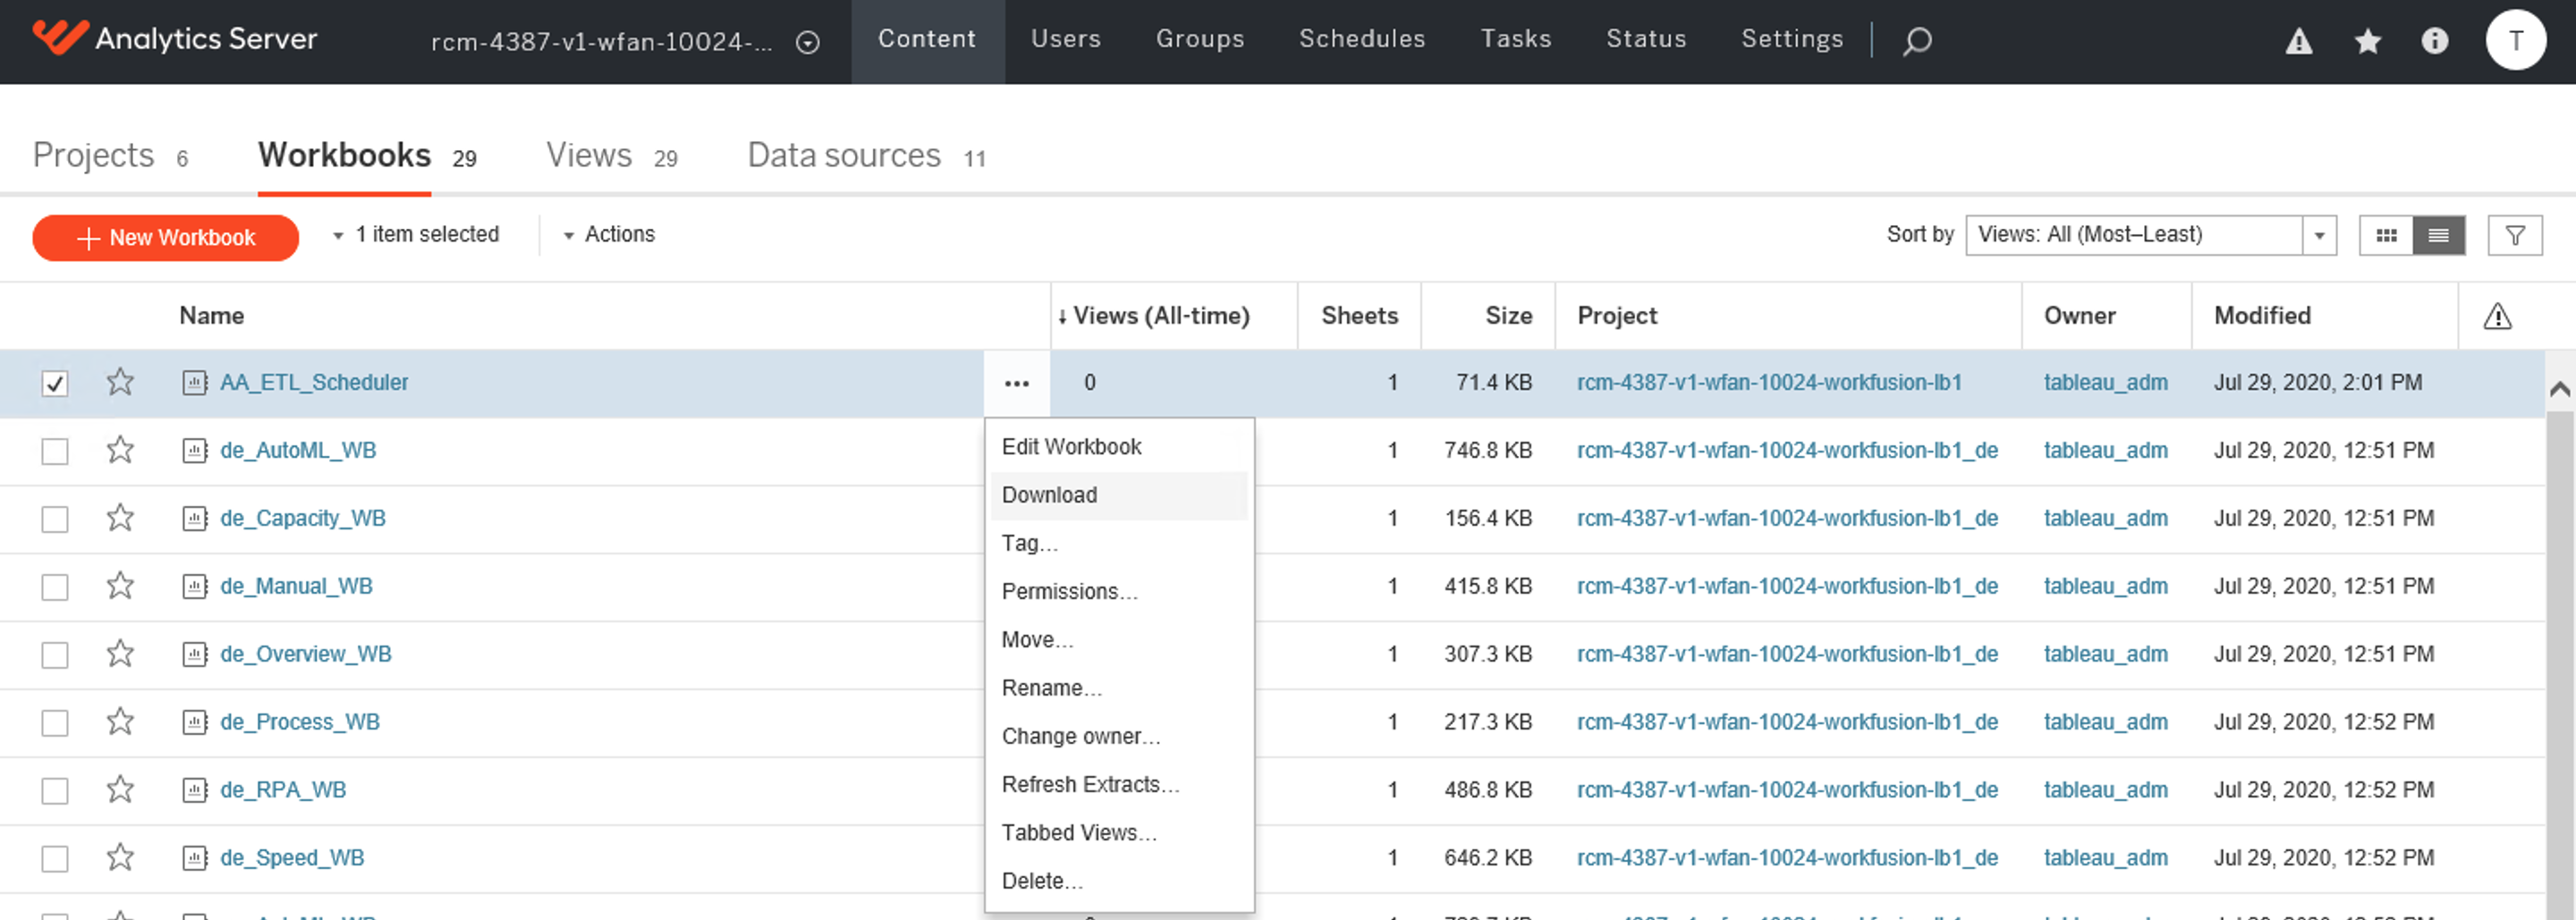Favorite the de_Speed_WB workbook star

[x=120, y=857]
